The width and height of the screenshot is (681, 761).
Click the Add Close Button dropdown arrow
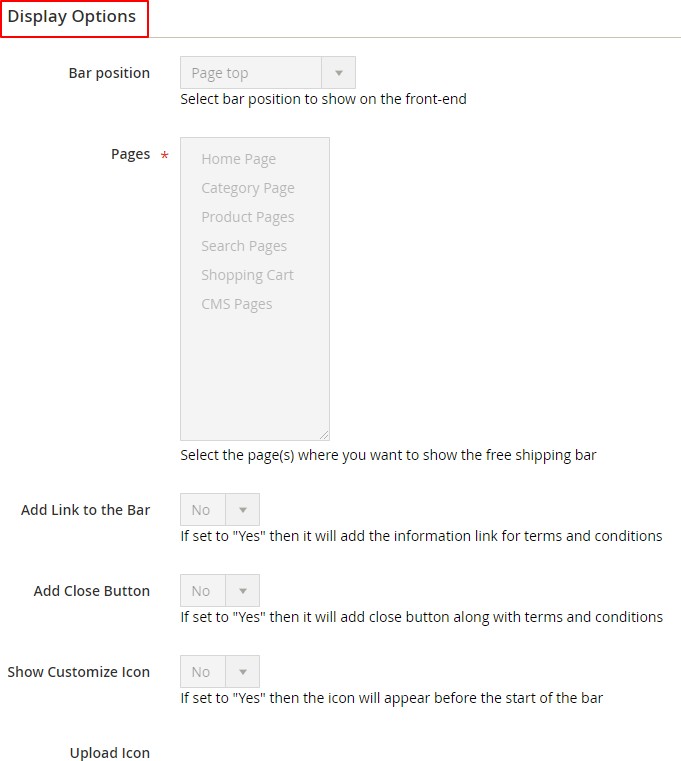click(243, 591)
